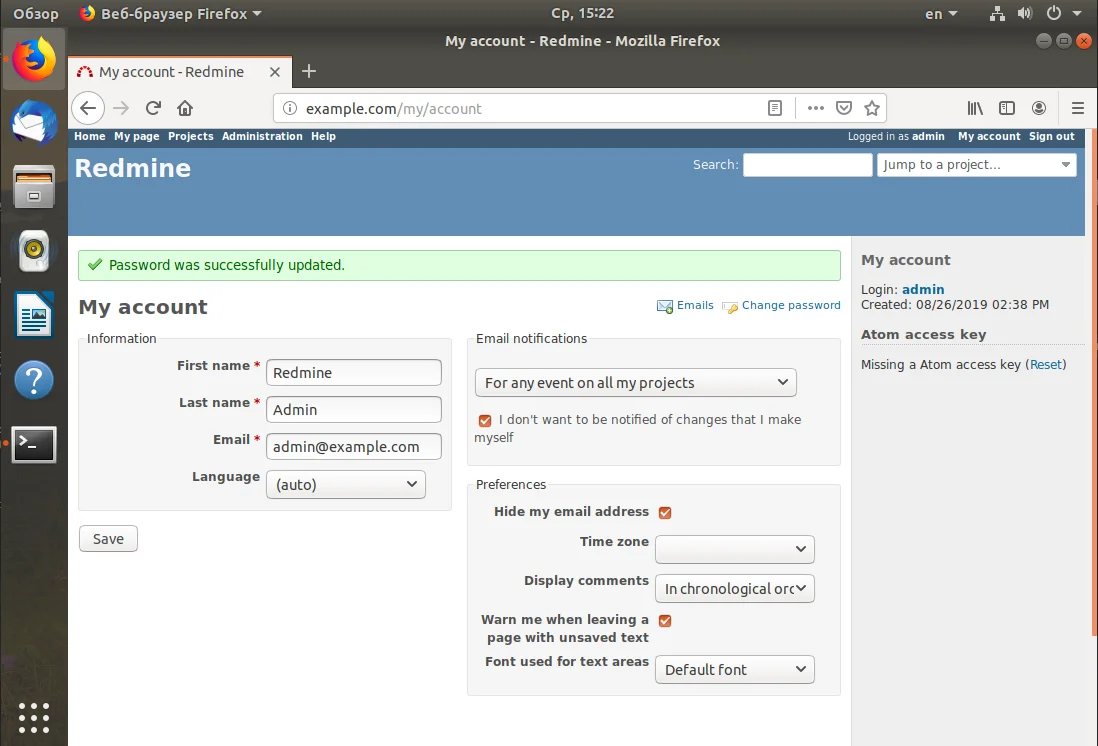Open Thunderbird mail from the dock
The image size is (1098, 746).
click(x=34, y=122)
